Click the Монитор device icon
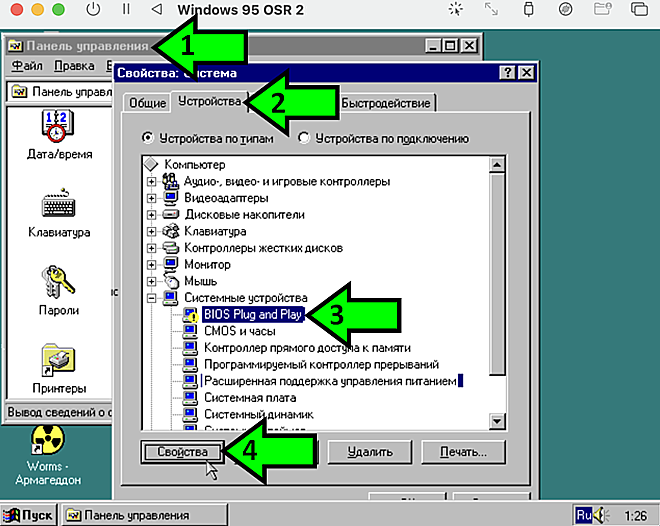This screenshot has height=526, width=660. click(x=170, y=264)
